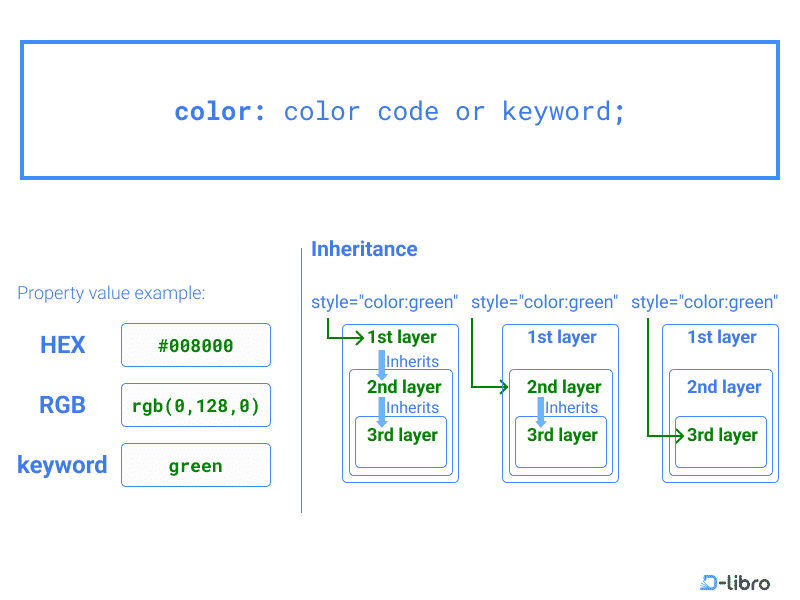Click the '#008000' value box
This screenshot has height=600, width=800.
(196, 345)
